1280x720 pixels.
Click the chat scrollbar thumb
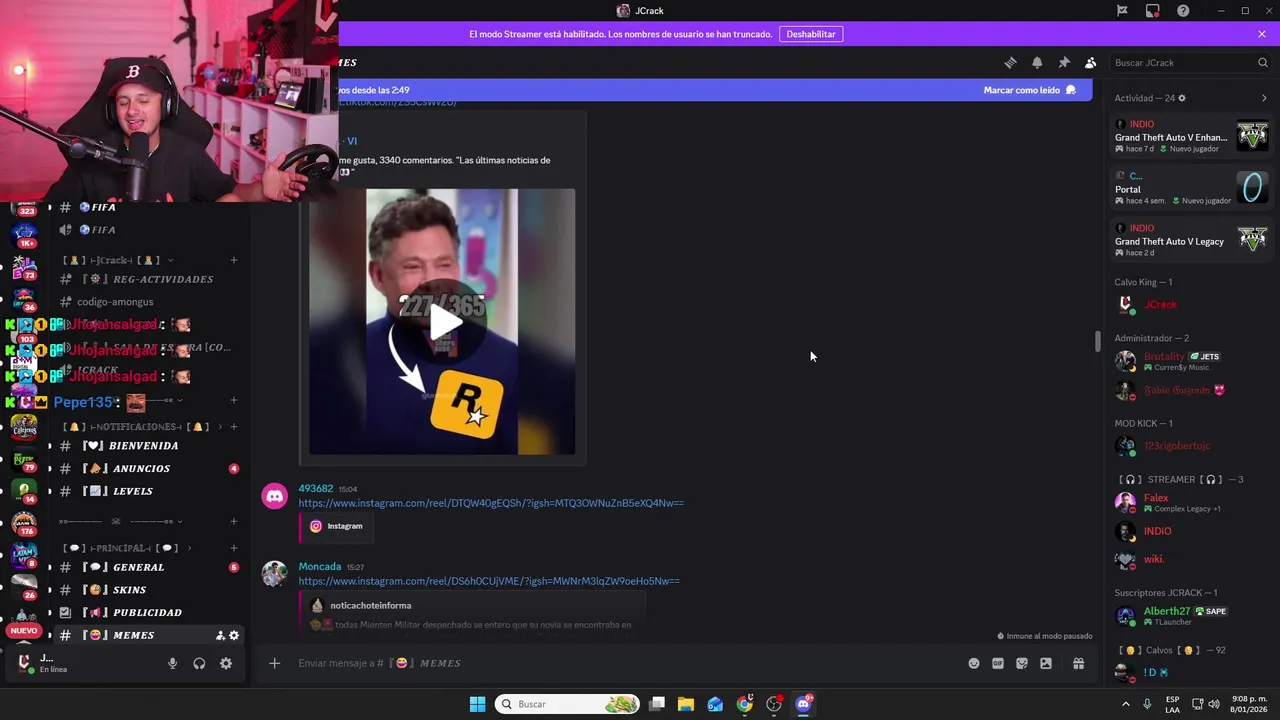pyautogui.click(x=1098, y=341)
